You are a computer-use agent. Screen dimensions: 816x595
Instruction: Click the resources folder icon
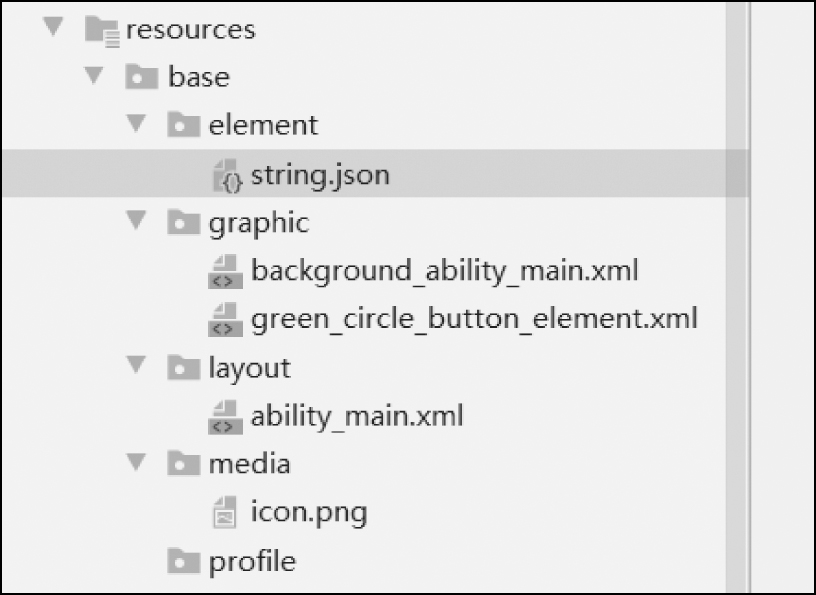tap(103, 30)
